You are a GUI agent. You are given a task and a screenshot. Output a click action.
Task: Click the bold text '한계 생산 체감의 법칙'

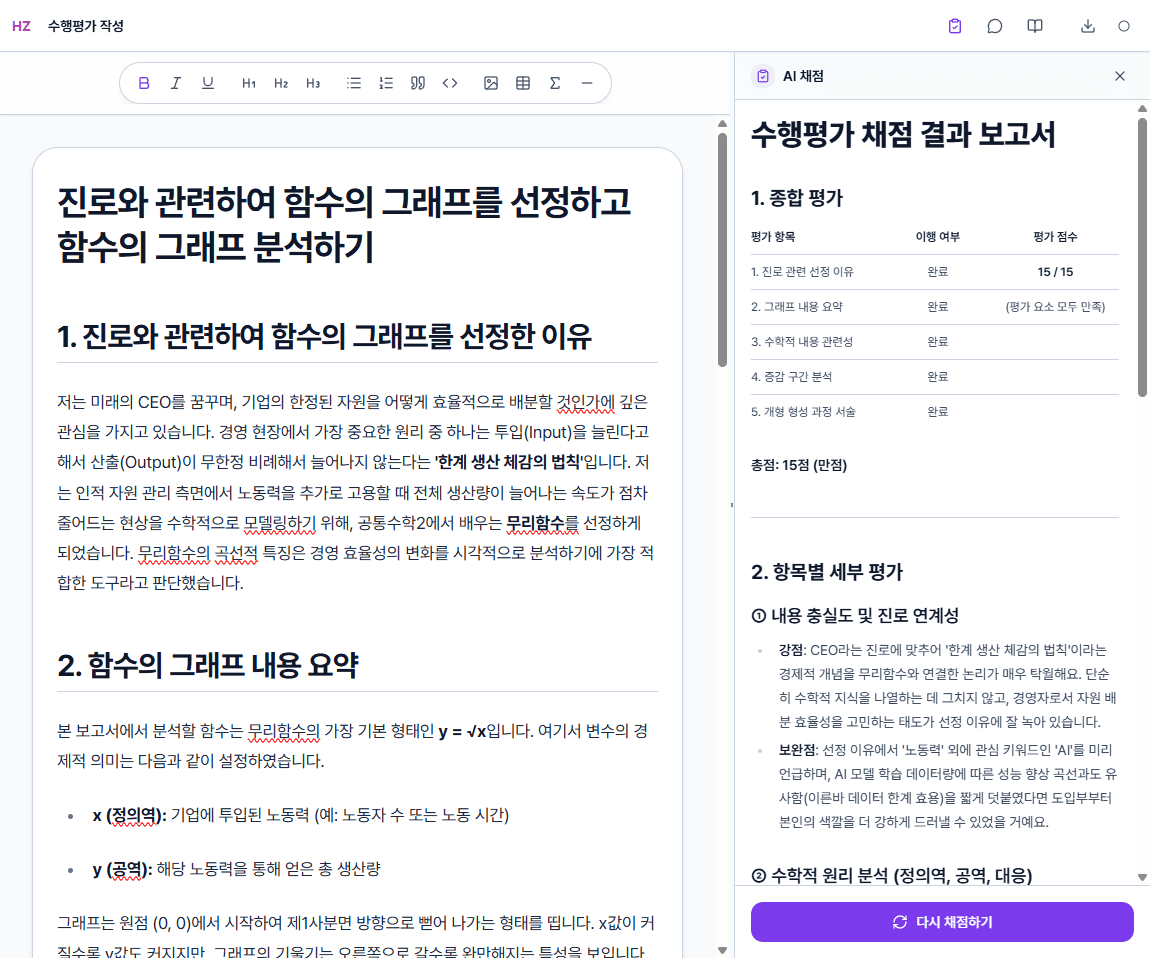(509, 462)
